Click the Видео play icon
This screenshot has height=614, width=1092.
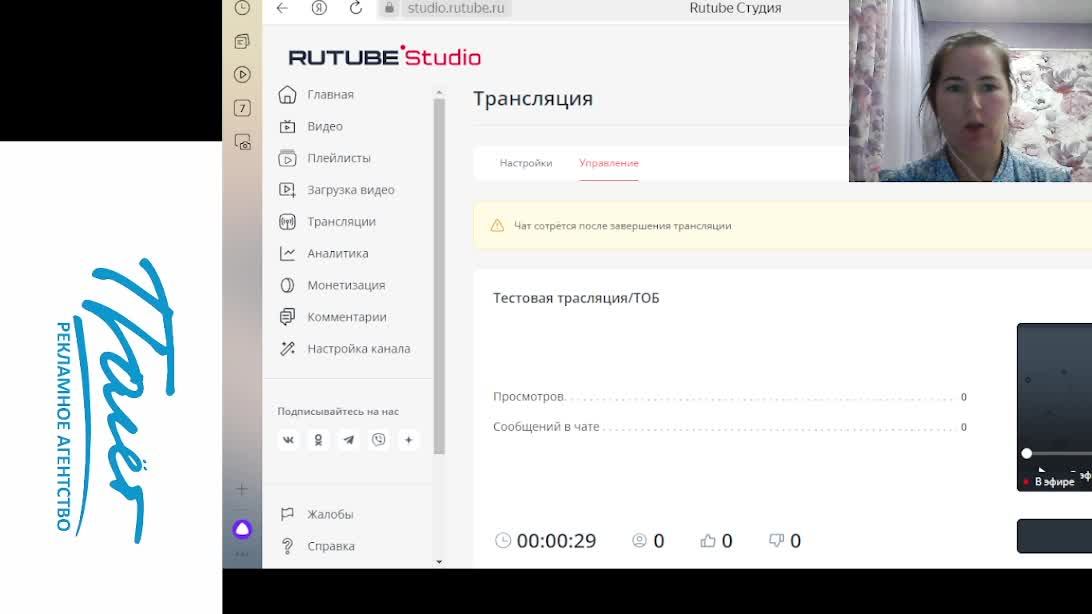pyautogui.click(x=287, y=127)
